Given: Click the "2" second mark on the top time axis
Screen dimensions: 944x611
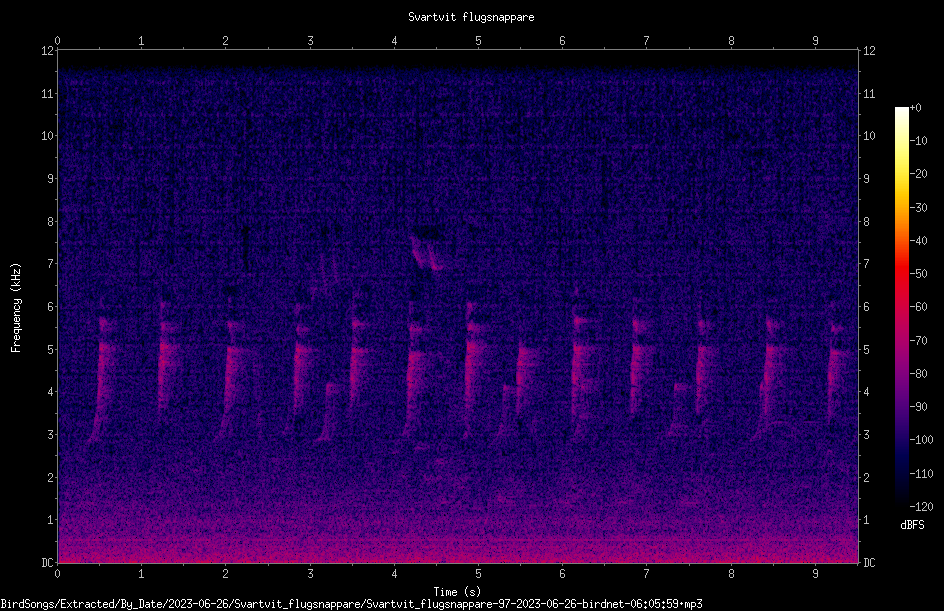Looking at the screenshot, I should [225, 40].
